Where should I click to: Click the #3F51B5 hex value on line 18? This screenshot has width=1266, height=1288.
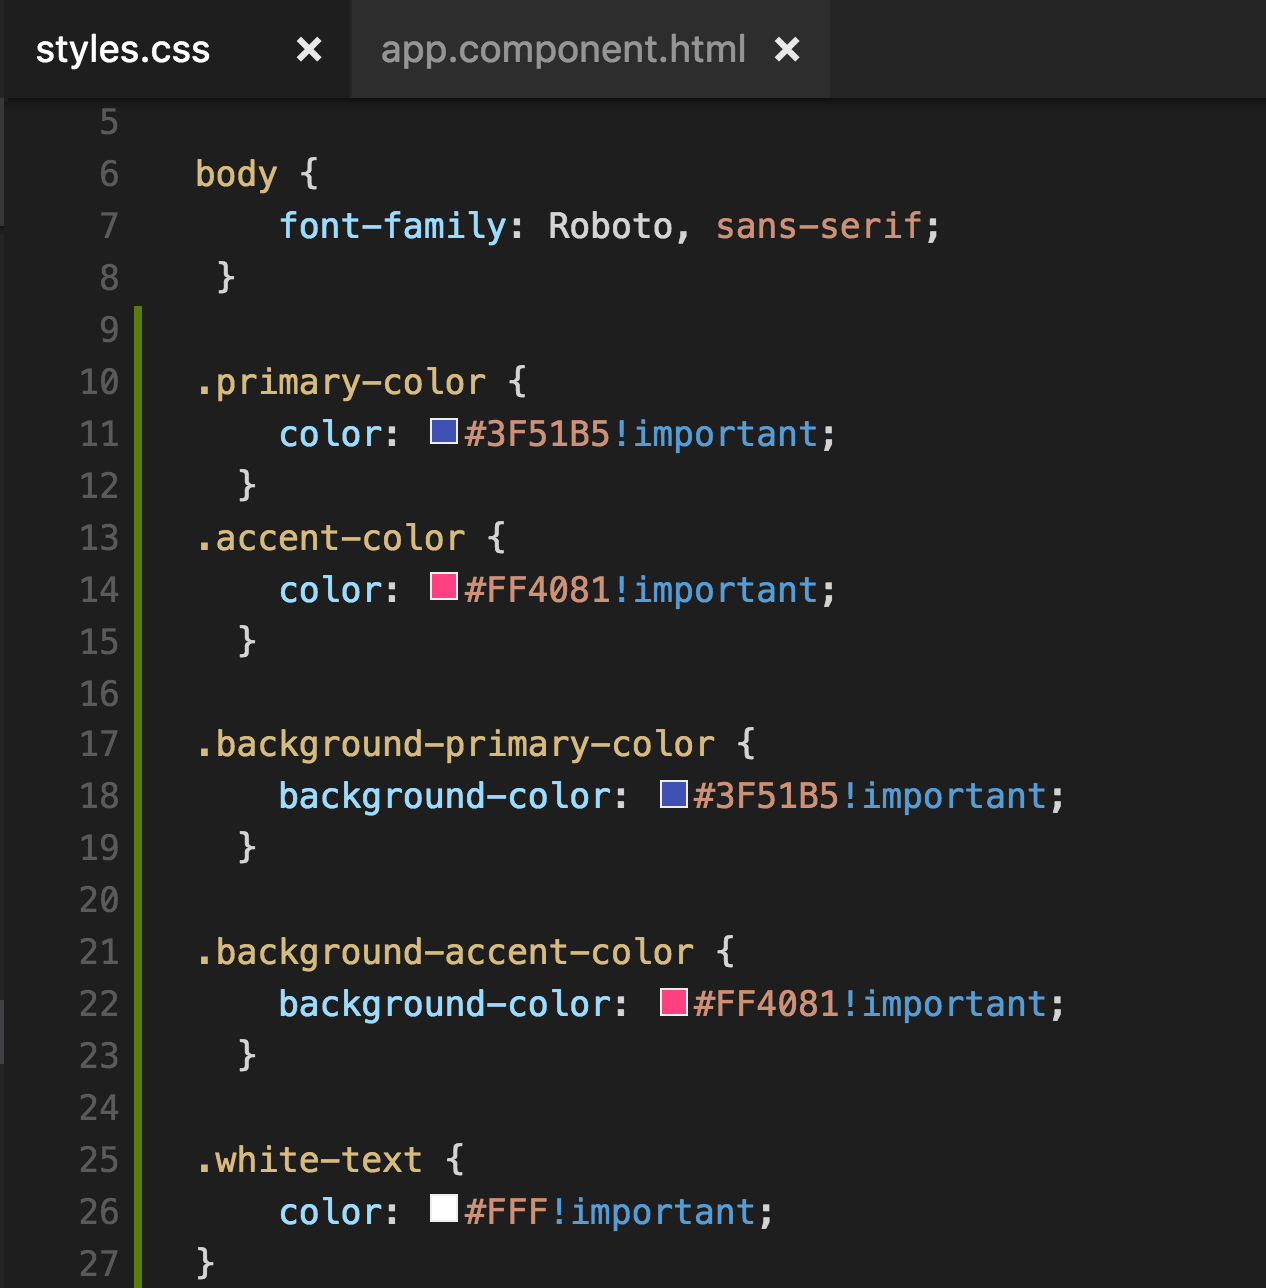point(766,796)
